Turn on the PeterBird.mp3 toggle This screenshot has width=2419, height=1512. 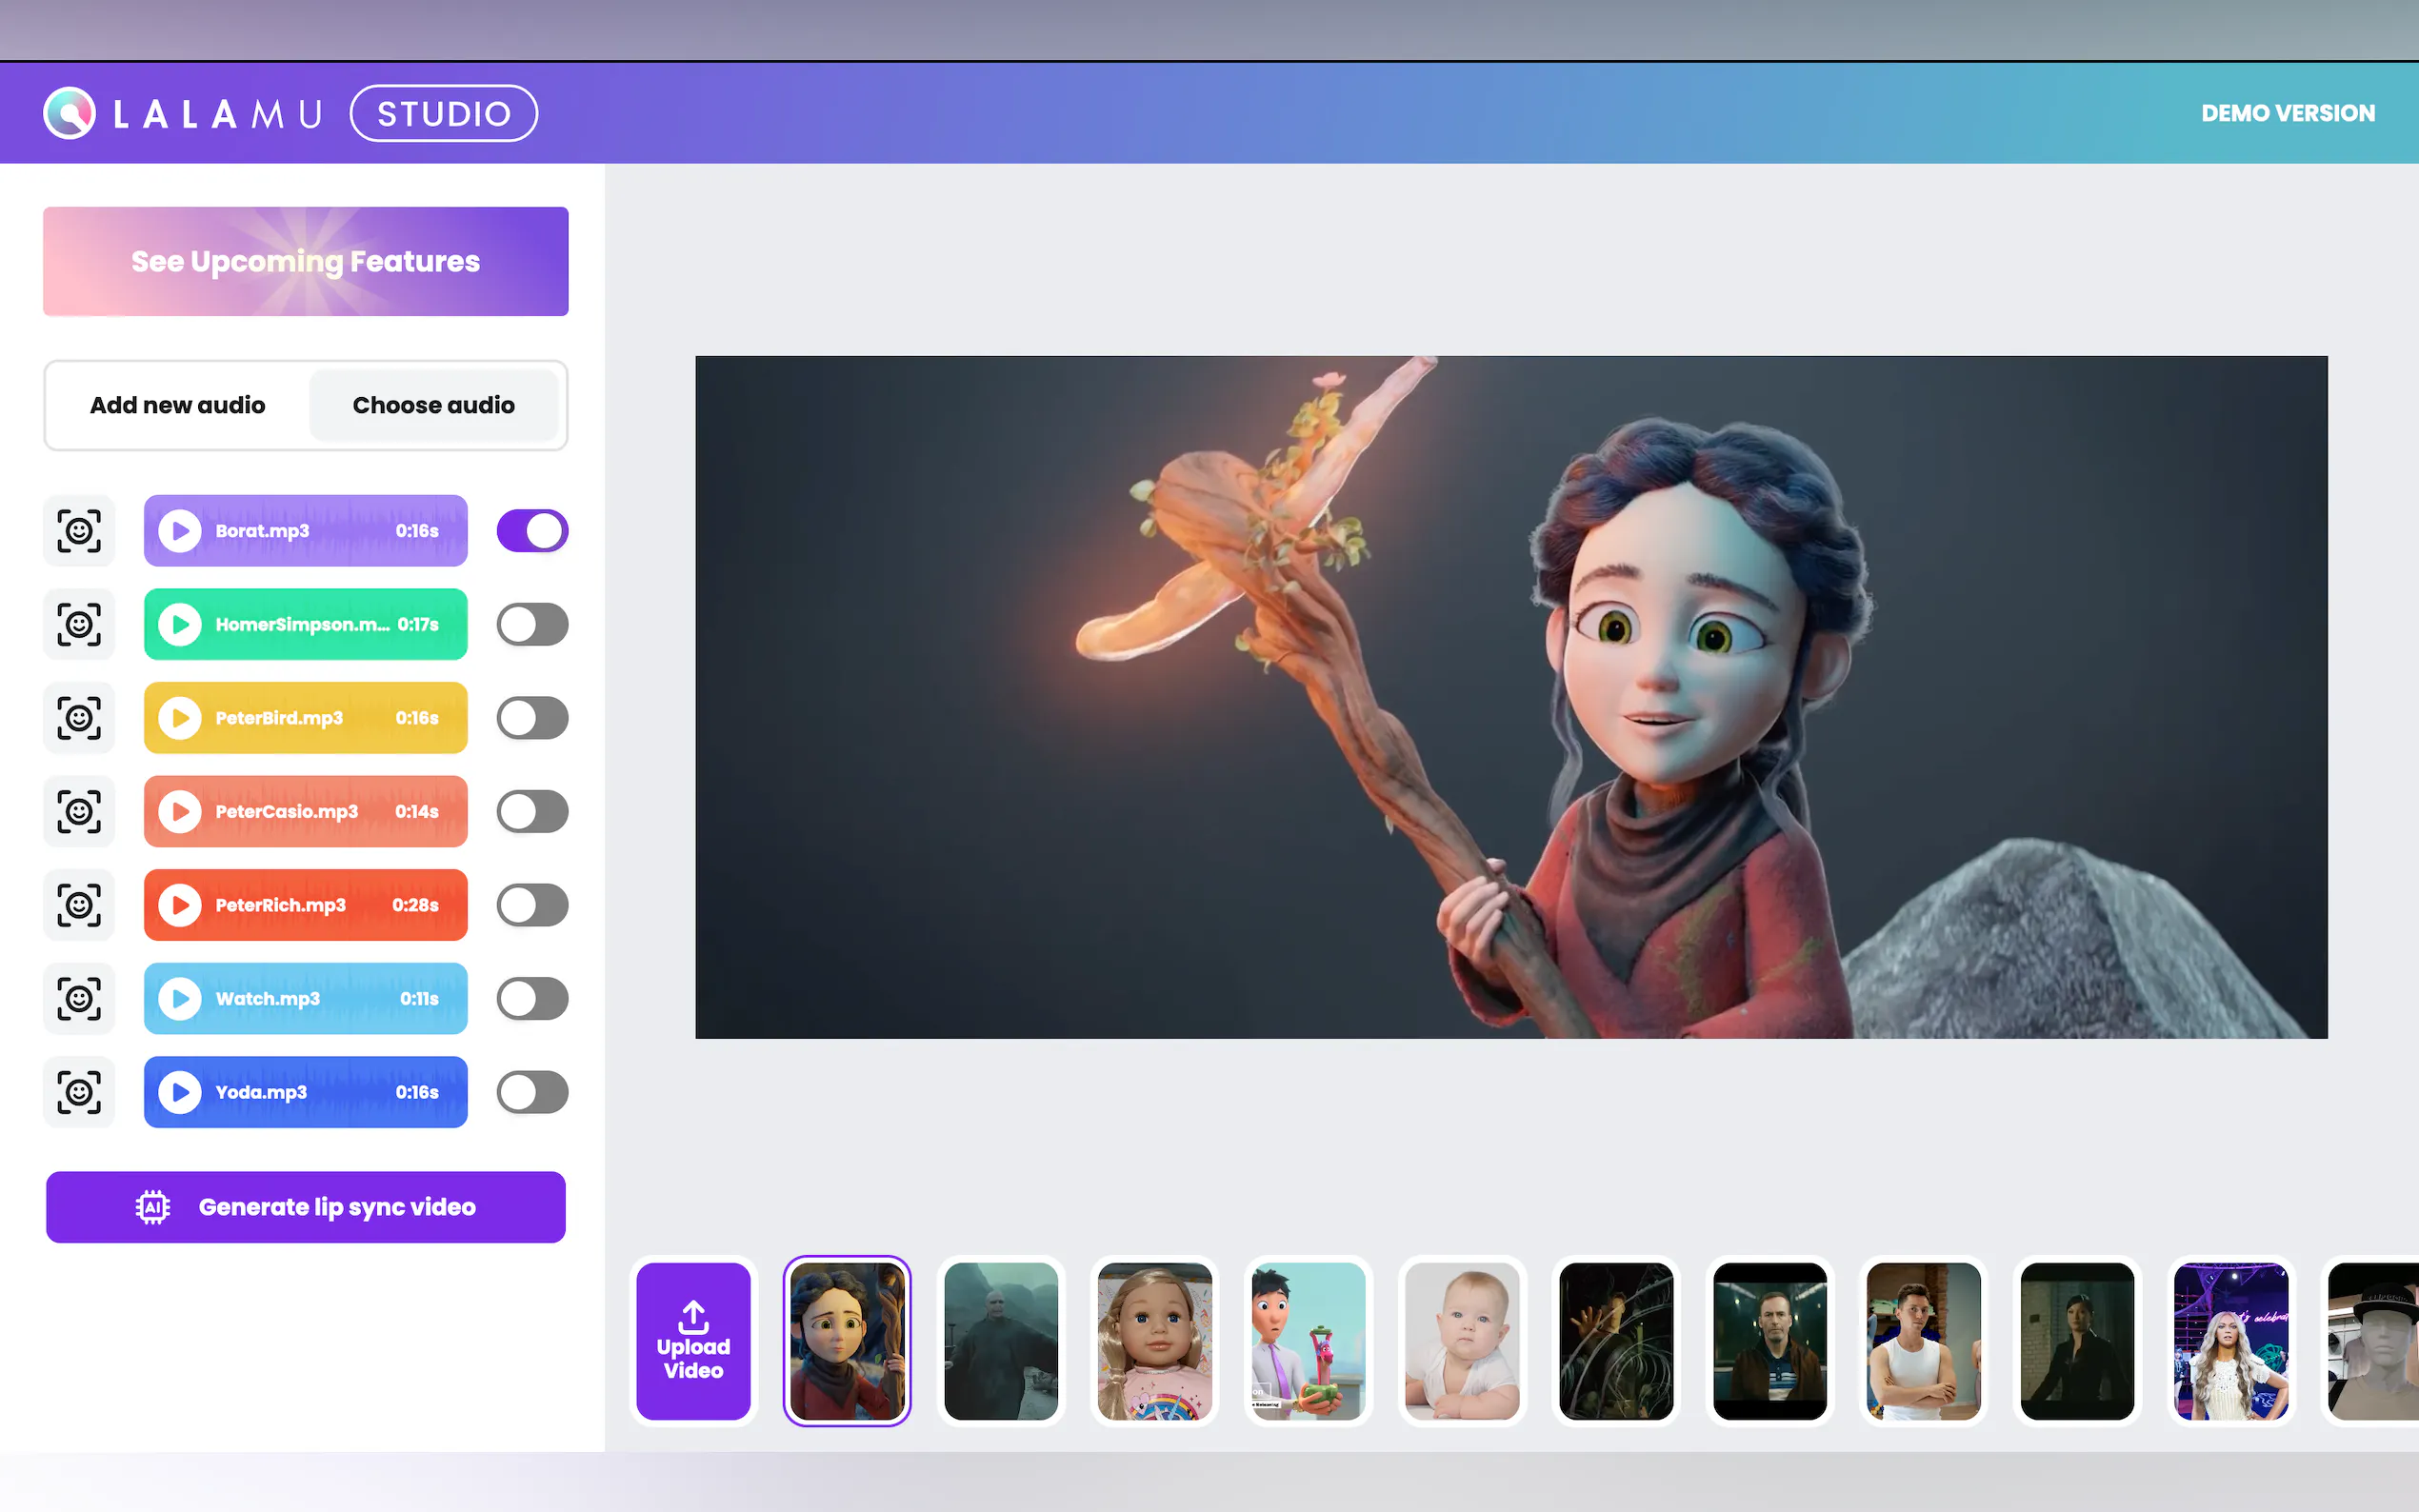click(532, 718)
